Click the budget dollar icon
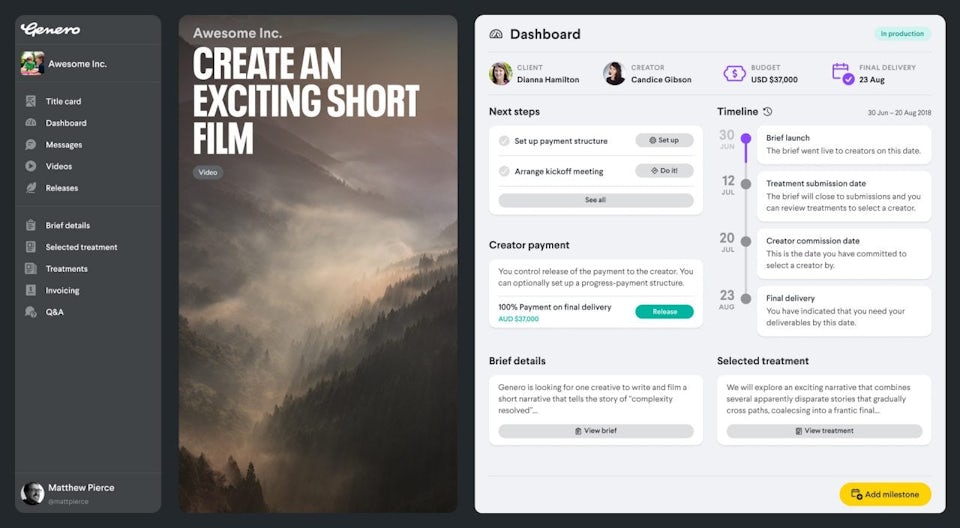Screen dimensions: 960x528 (734, 74)
